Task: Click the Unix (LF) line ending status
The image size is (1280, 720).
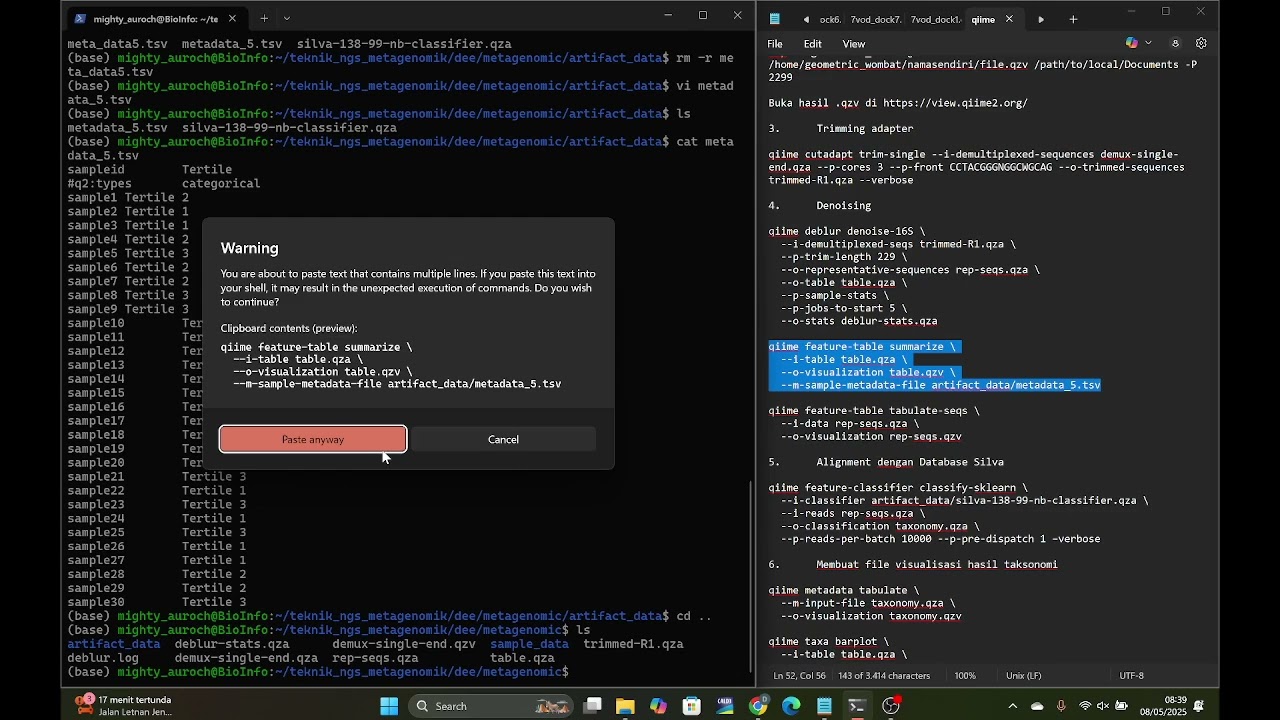Action: coord(1023,676)
